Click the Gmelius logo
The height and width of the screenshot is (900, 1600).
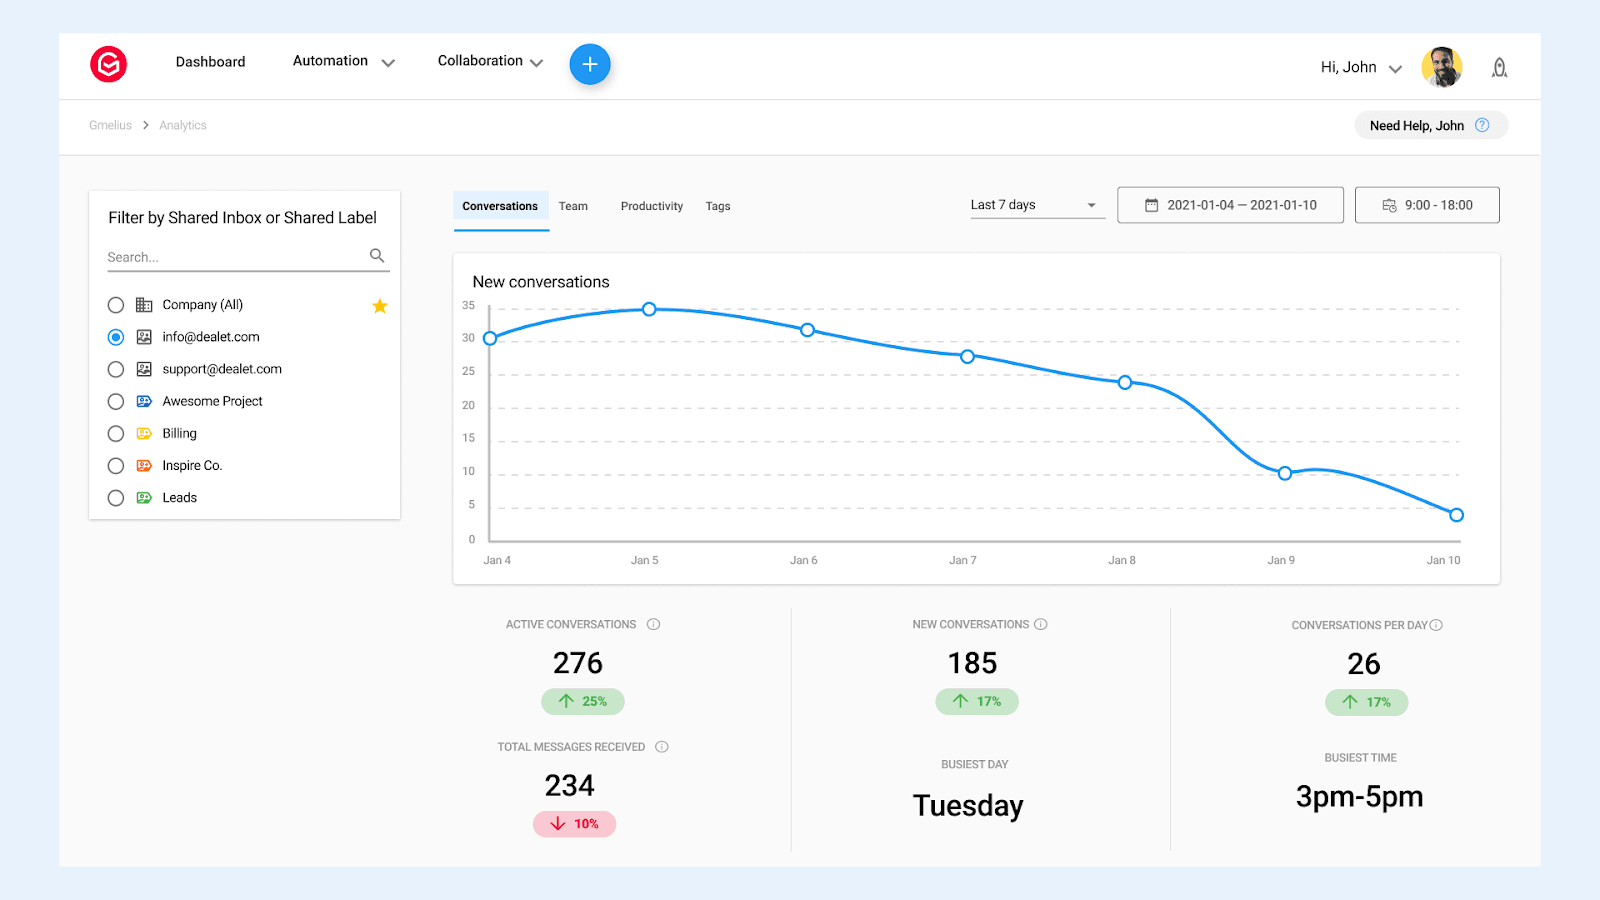pyautogui.click(x=109, y=64)
